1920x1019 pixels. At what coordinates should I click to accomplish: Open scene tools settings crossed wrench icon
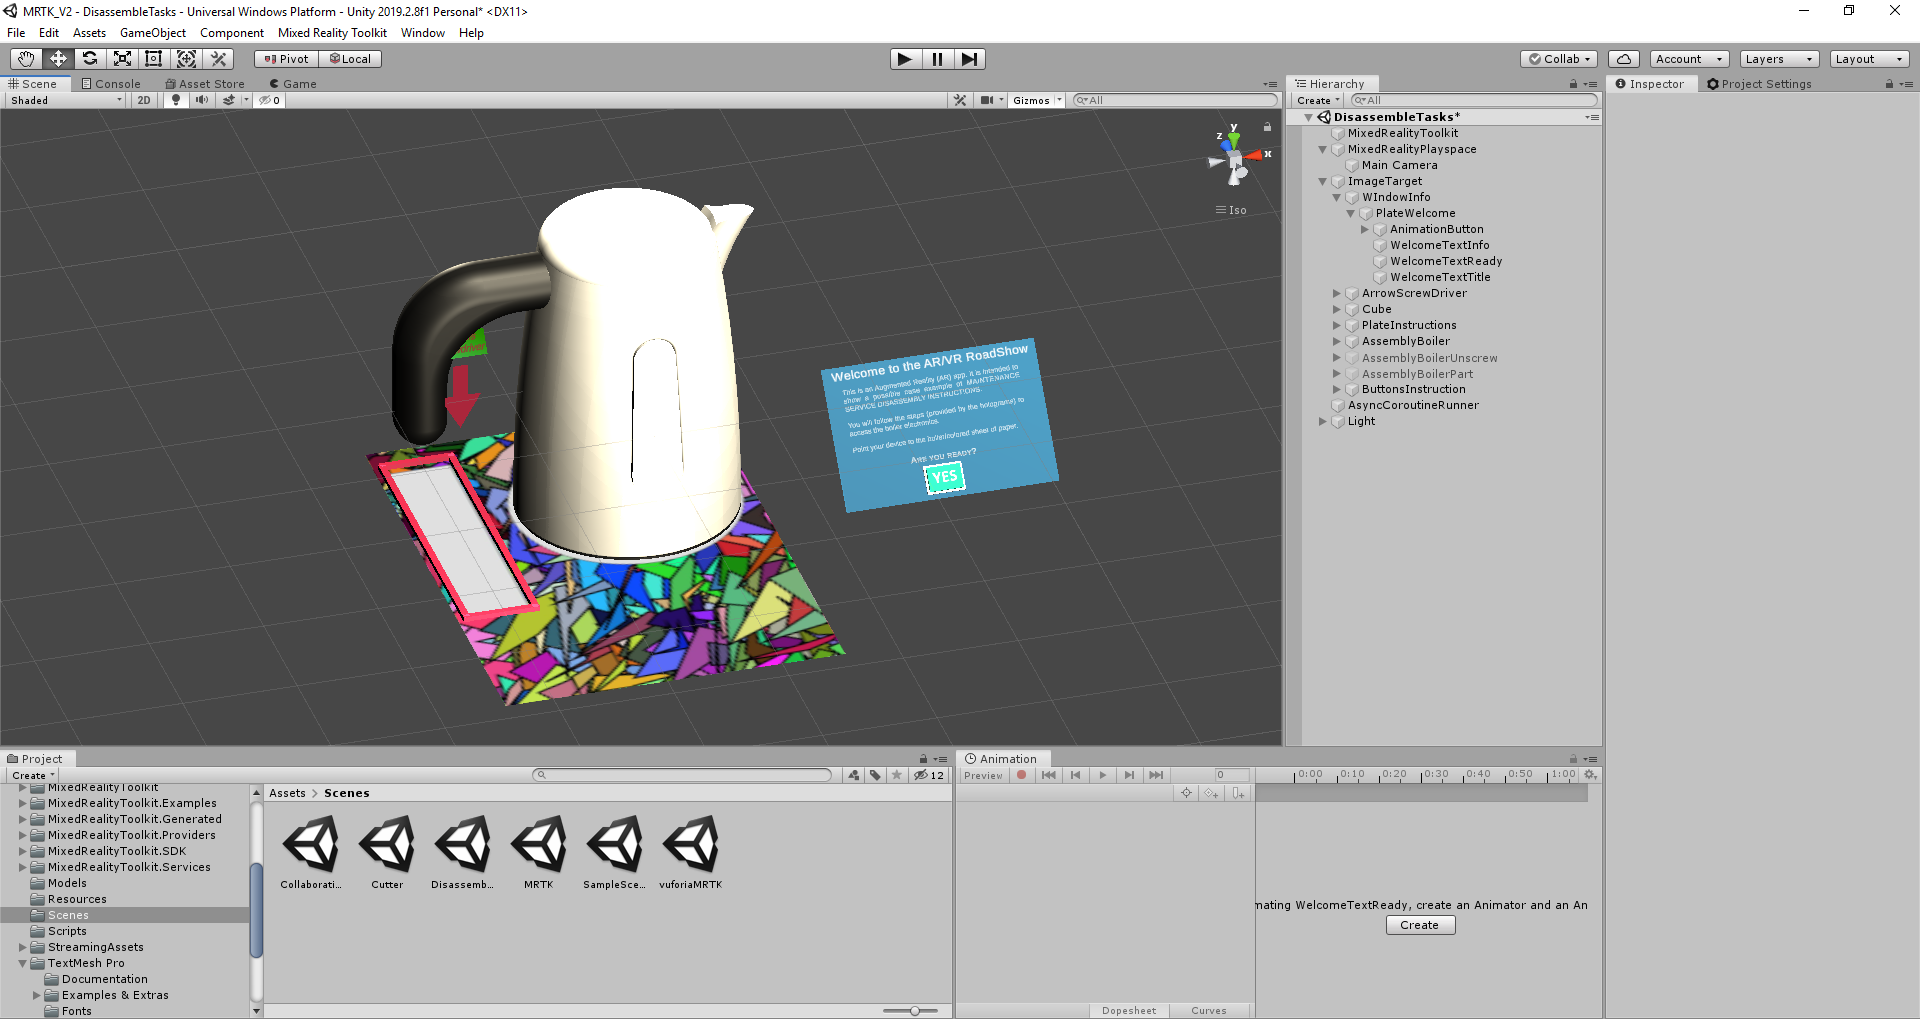click(x=960, y=100)
